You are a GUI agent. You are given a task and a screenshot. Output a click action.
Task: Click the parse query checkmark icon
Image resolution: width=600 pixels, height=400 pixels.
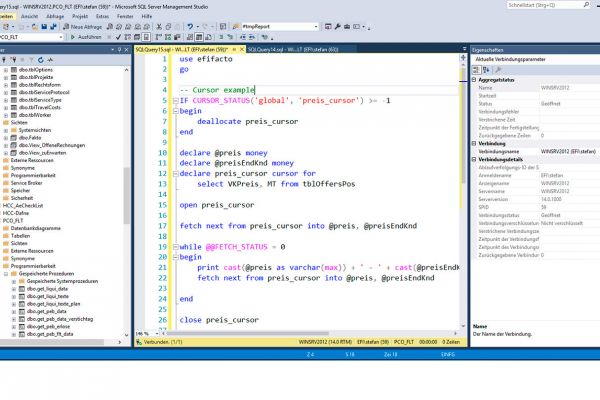point(118,37)
